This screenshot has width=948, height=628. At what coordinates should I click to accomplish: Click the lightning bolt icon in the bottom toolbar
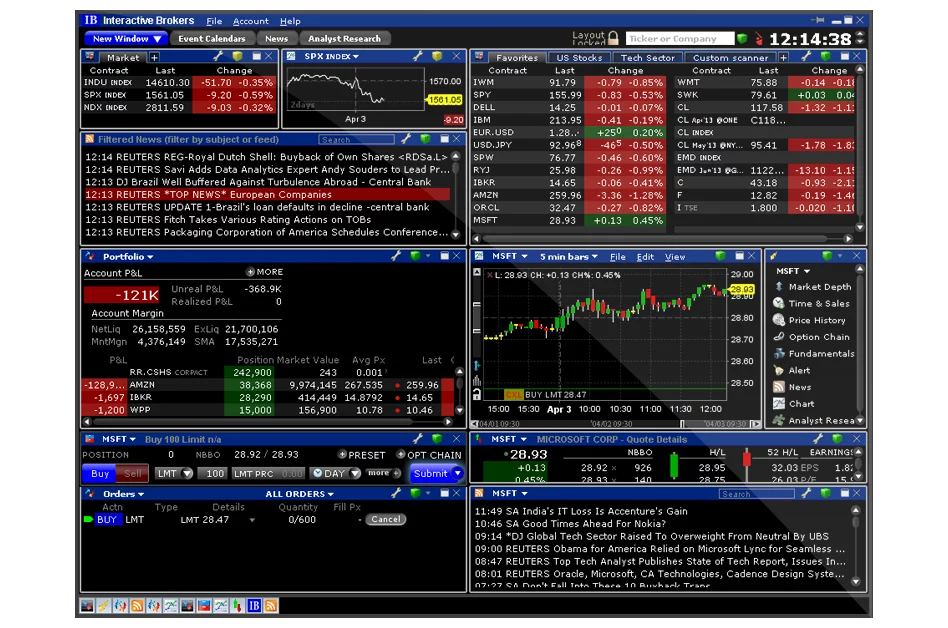point(103,605)
